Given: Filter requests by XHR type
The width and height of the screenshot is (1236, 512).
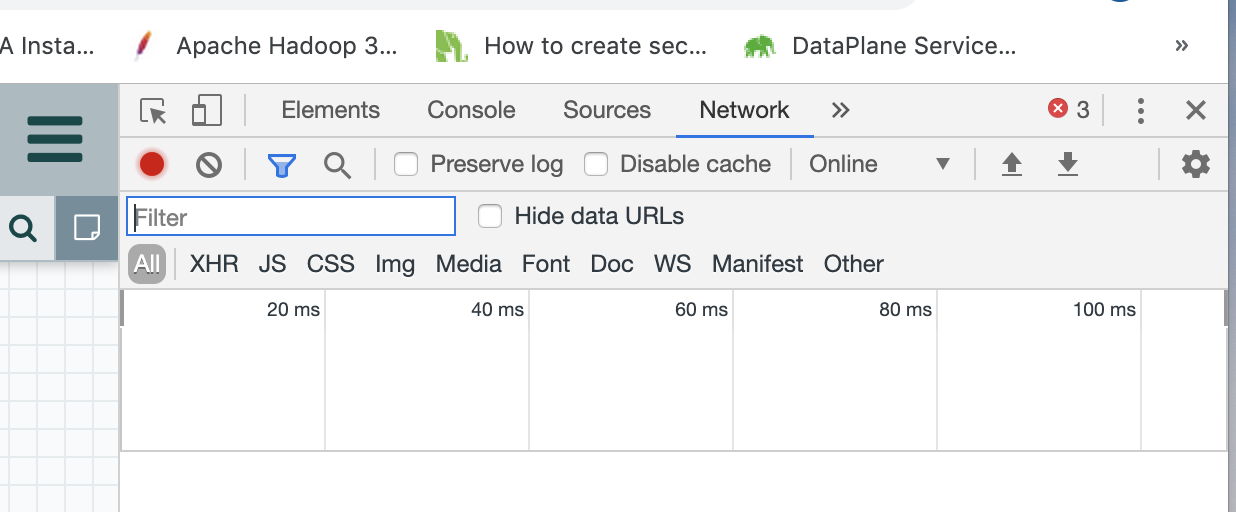Looking at the screenshot, I should click(x=214, y=264).
